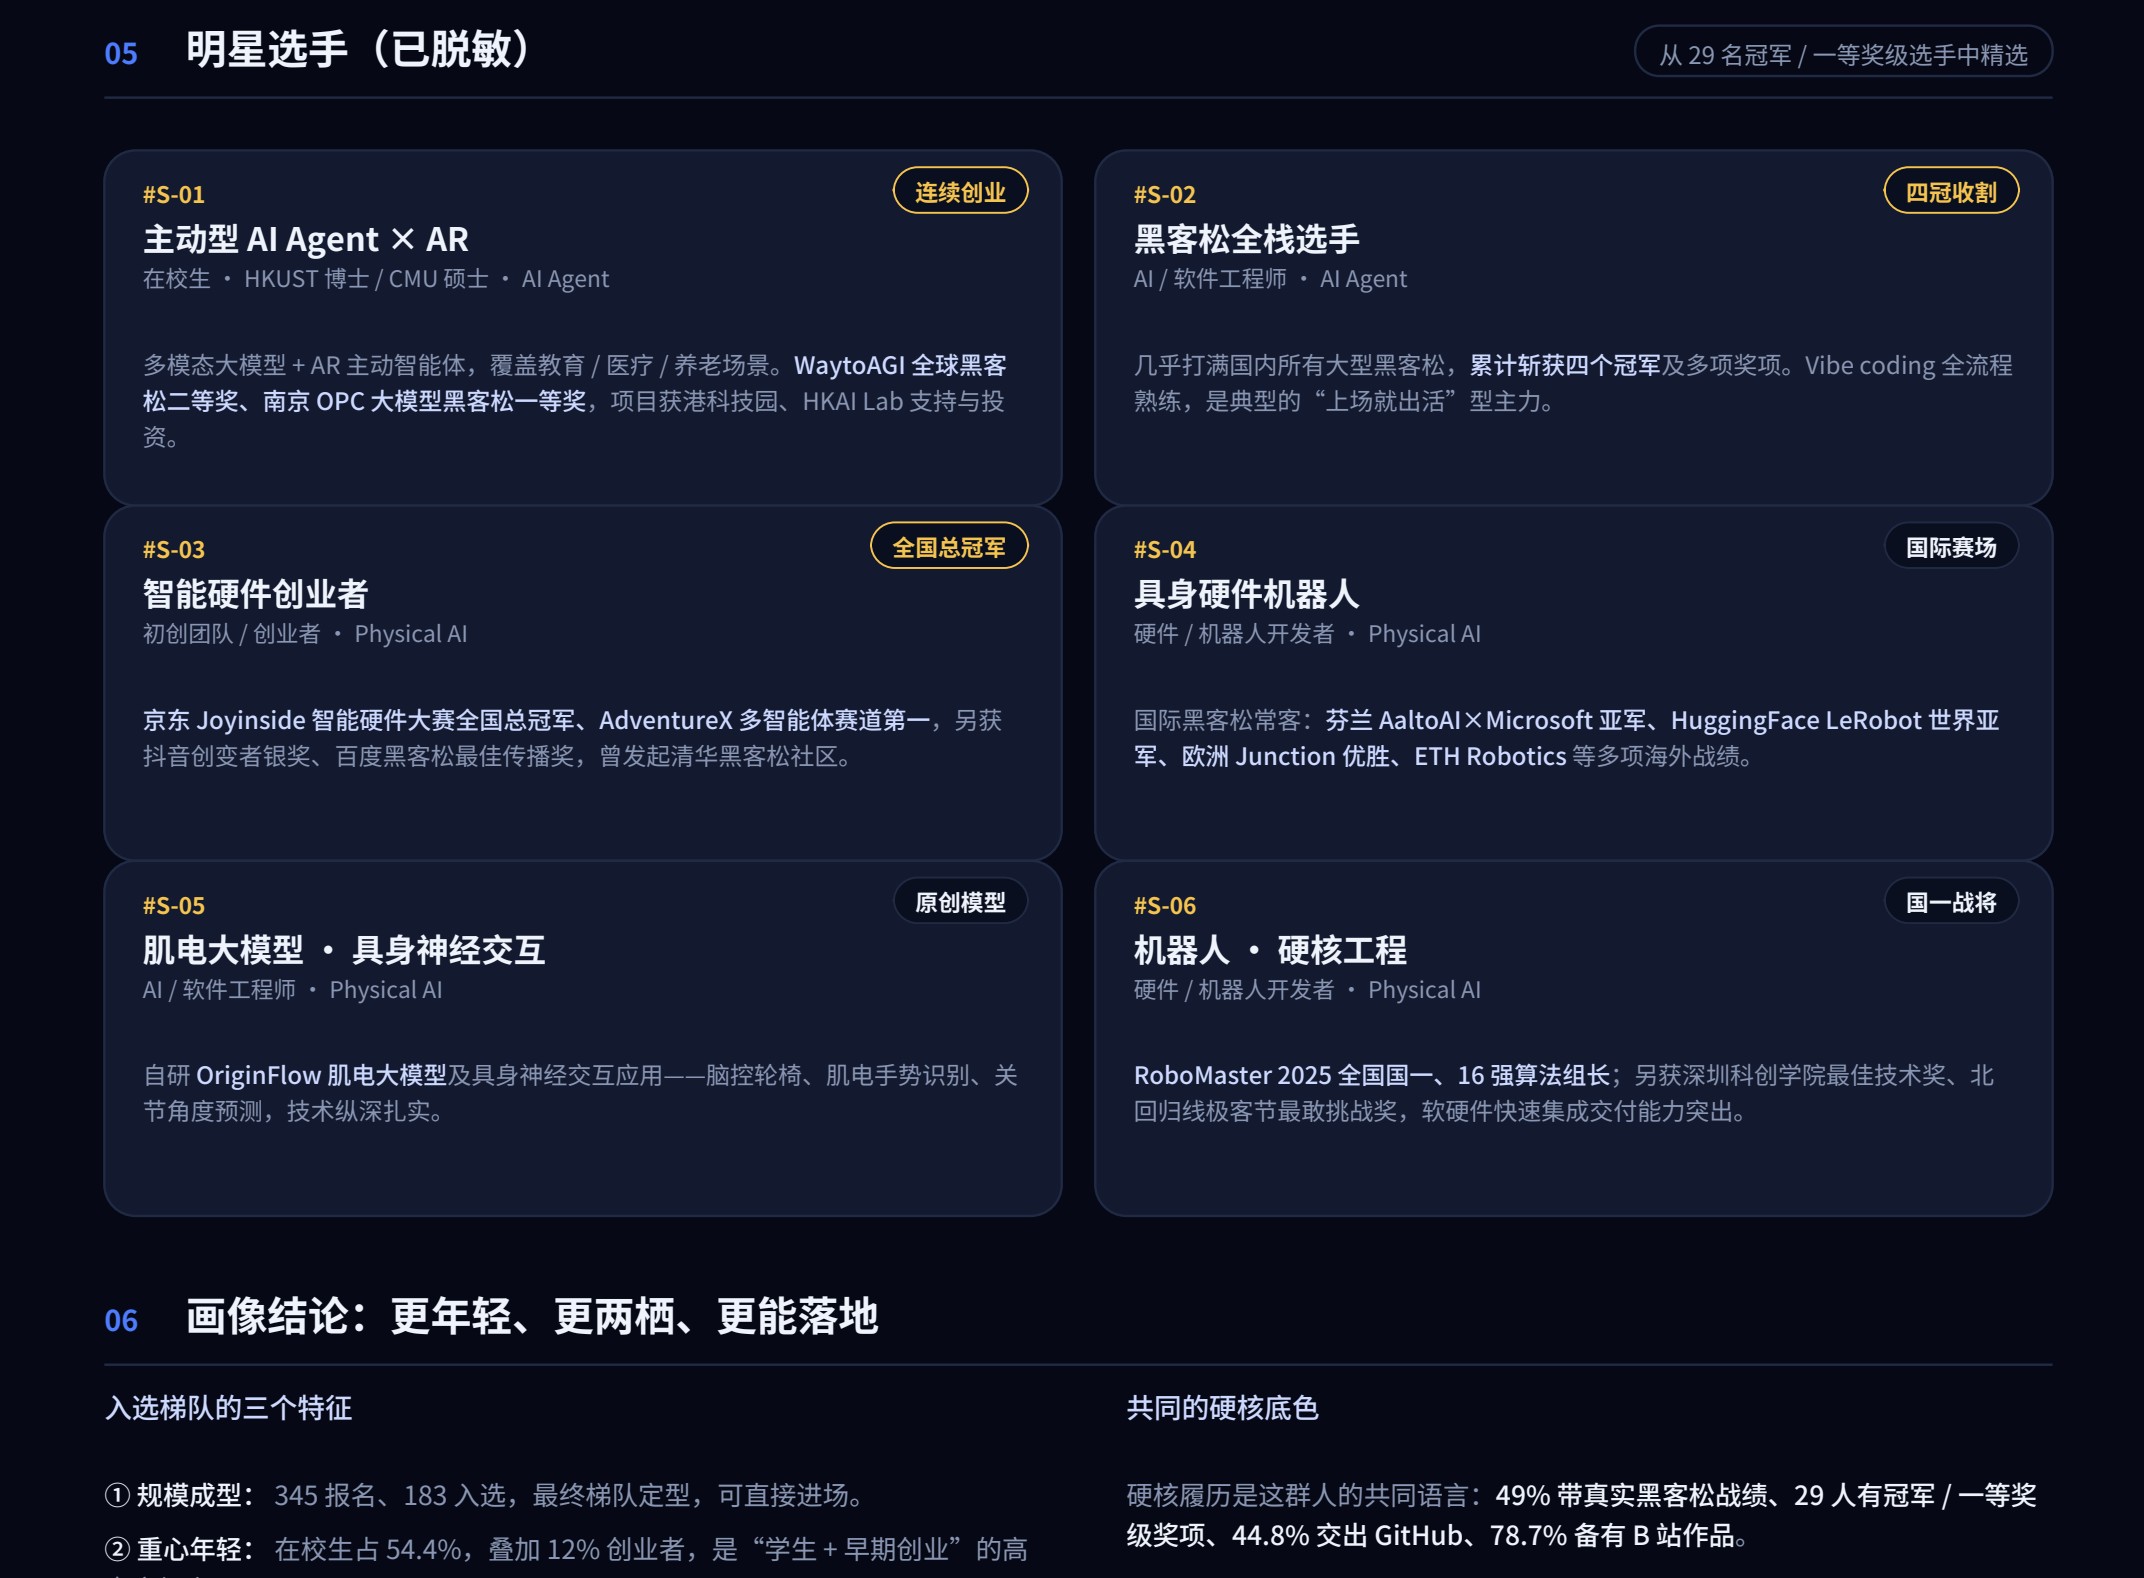Screen dimensions: 2144x1578
Task: Click the 国际赛场 tag
Action: [x=1951, y=546]
